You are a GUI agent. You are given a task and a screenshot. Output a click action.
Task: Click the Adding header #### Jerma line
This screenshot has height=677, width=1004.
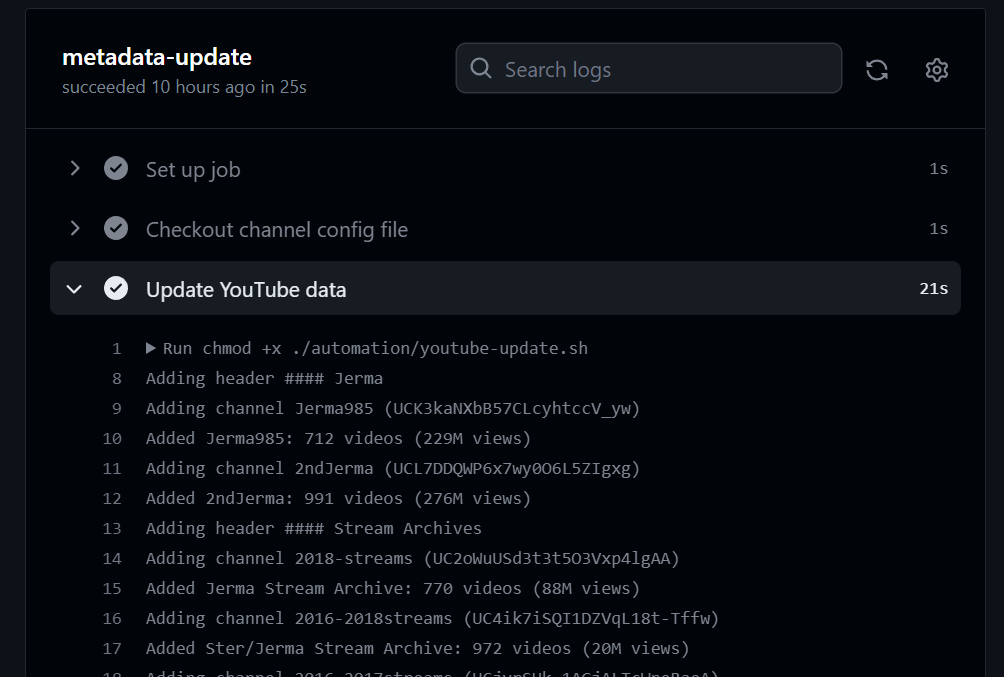(264, 379)
